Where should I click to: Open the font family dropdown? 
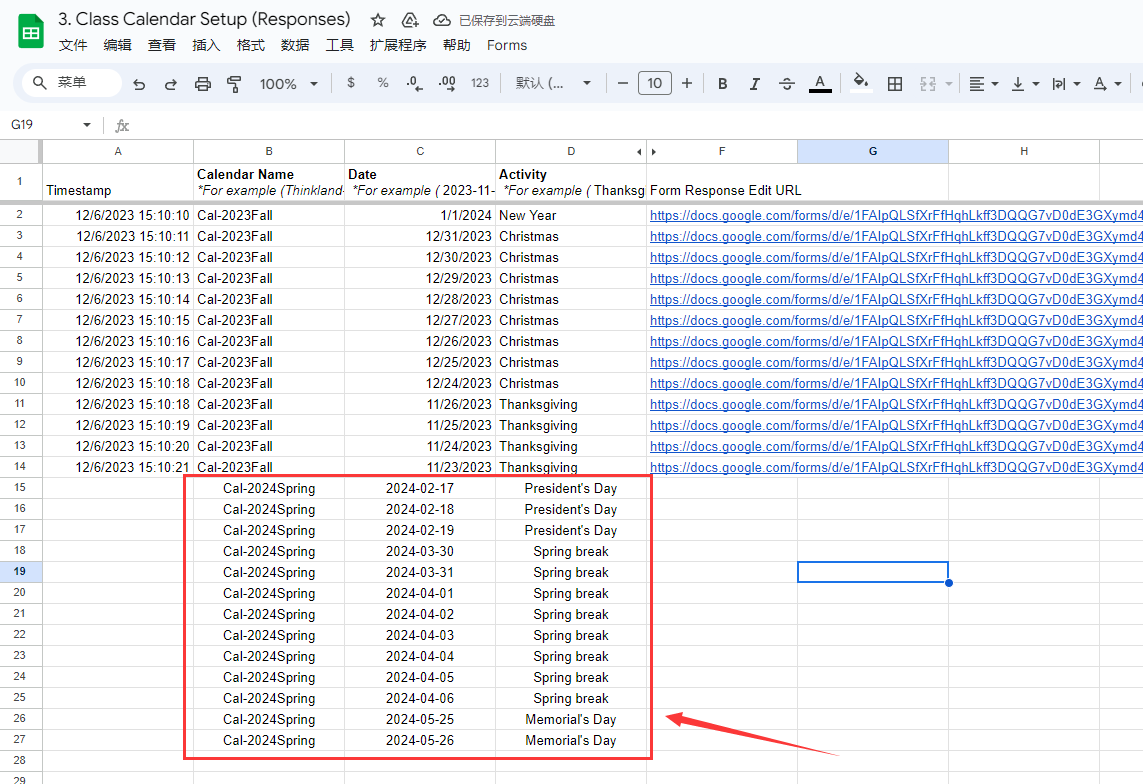point(553,84)
